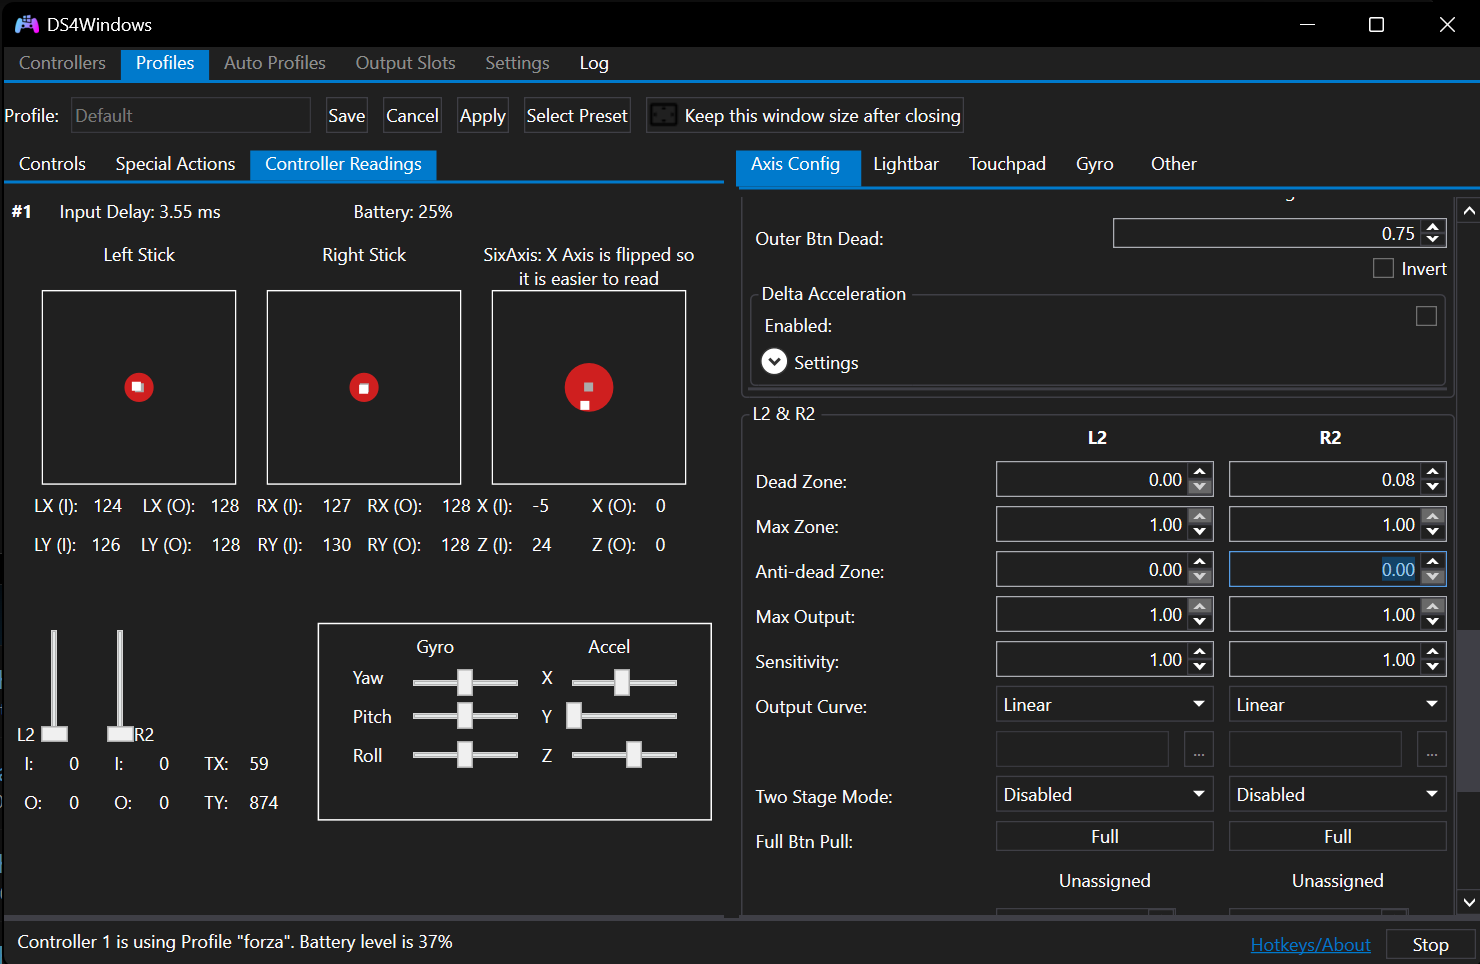
Task: Switch to the Touchpad tab
Action: tap(1007, 164)
